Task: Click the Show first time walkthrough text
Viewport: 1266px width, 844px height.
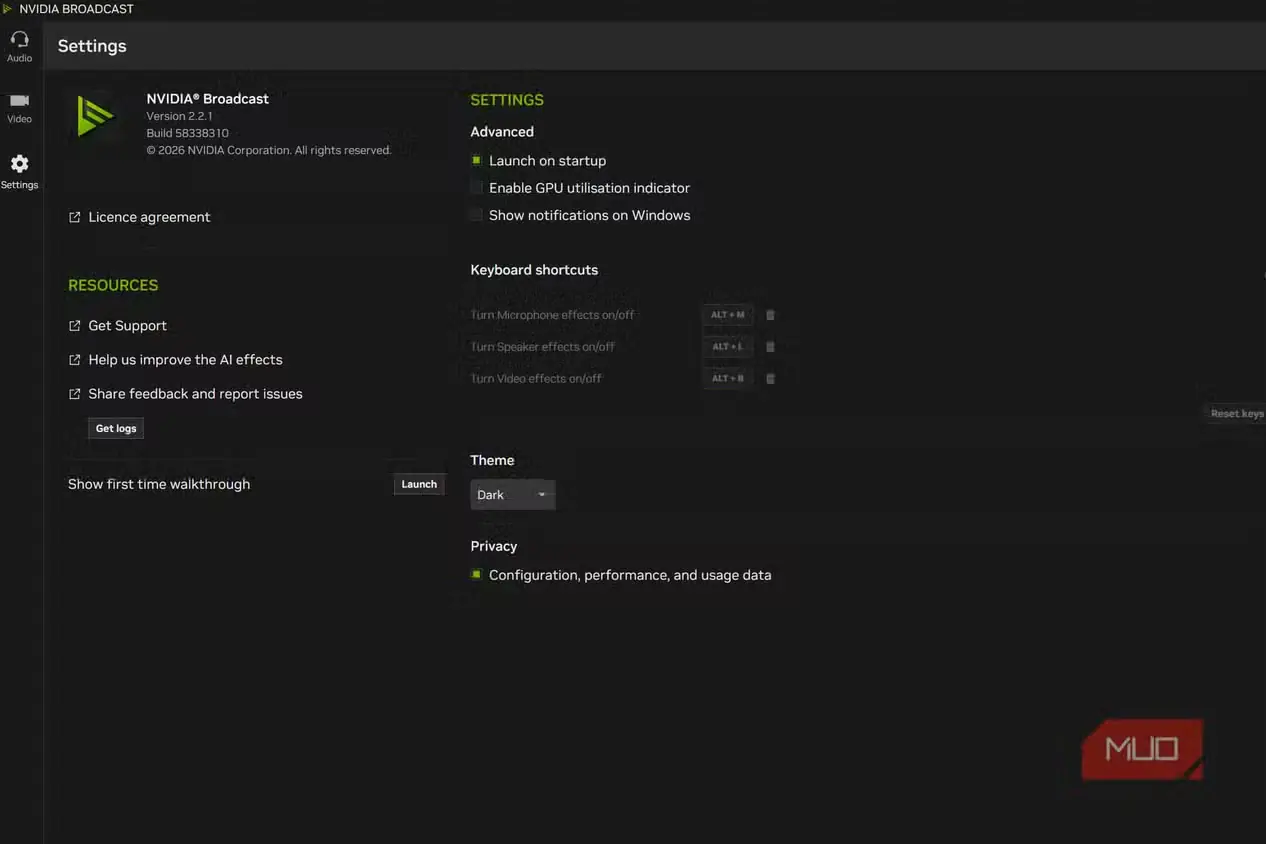Action: click(x=159, y=484)
